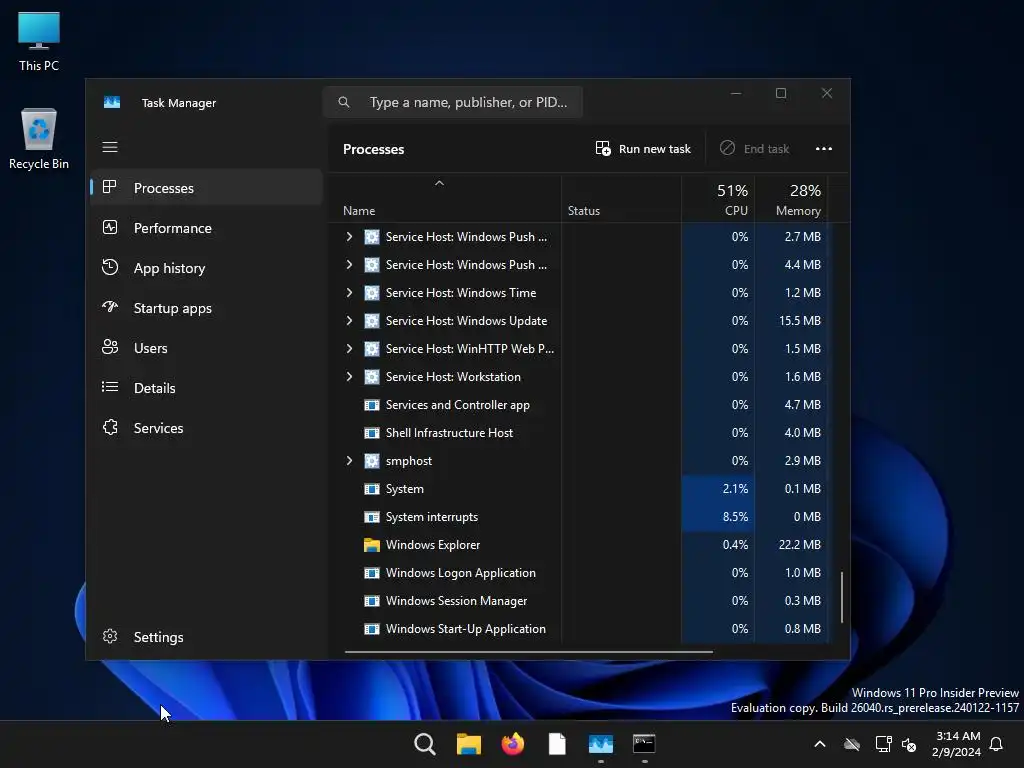Viewport: 1024px width, 768px height.
Task: Open the clock and date in taskbar
Action: [956, 744]
